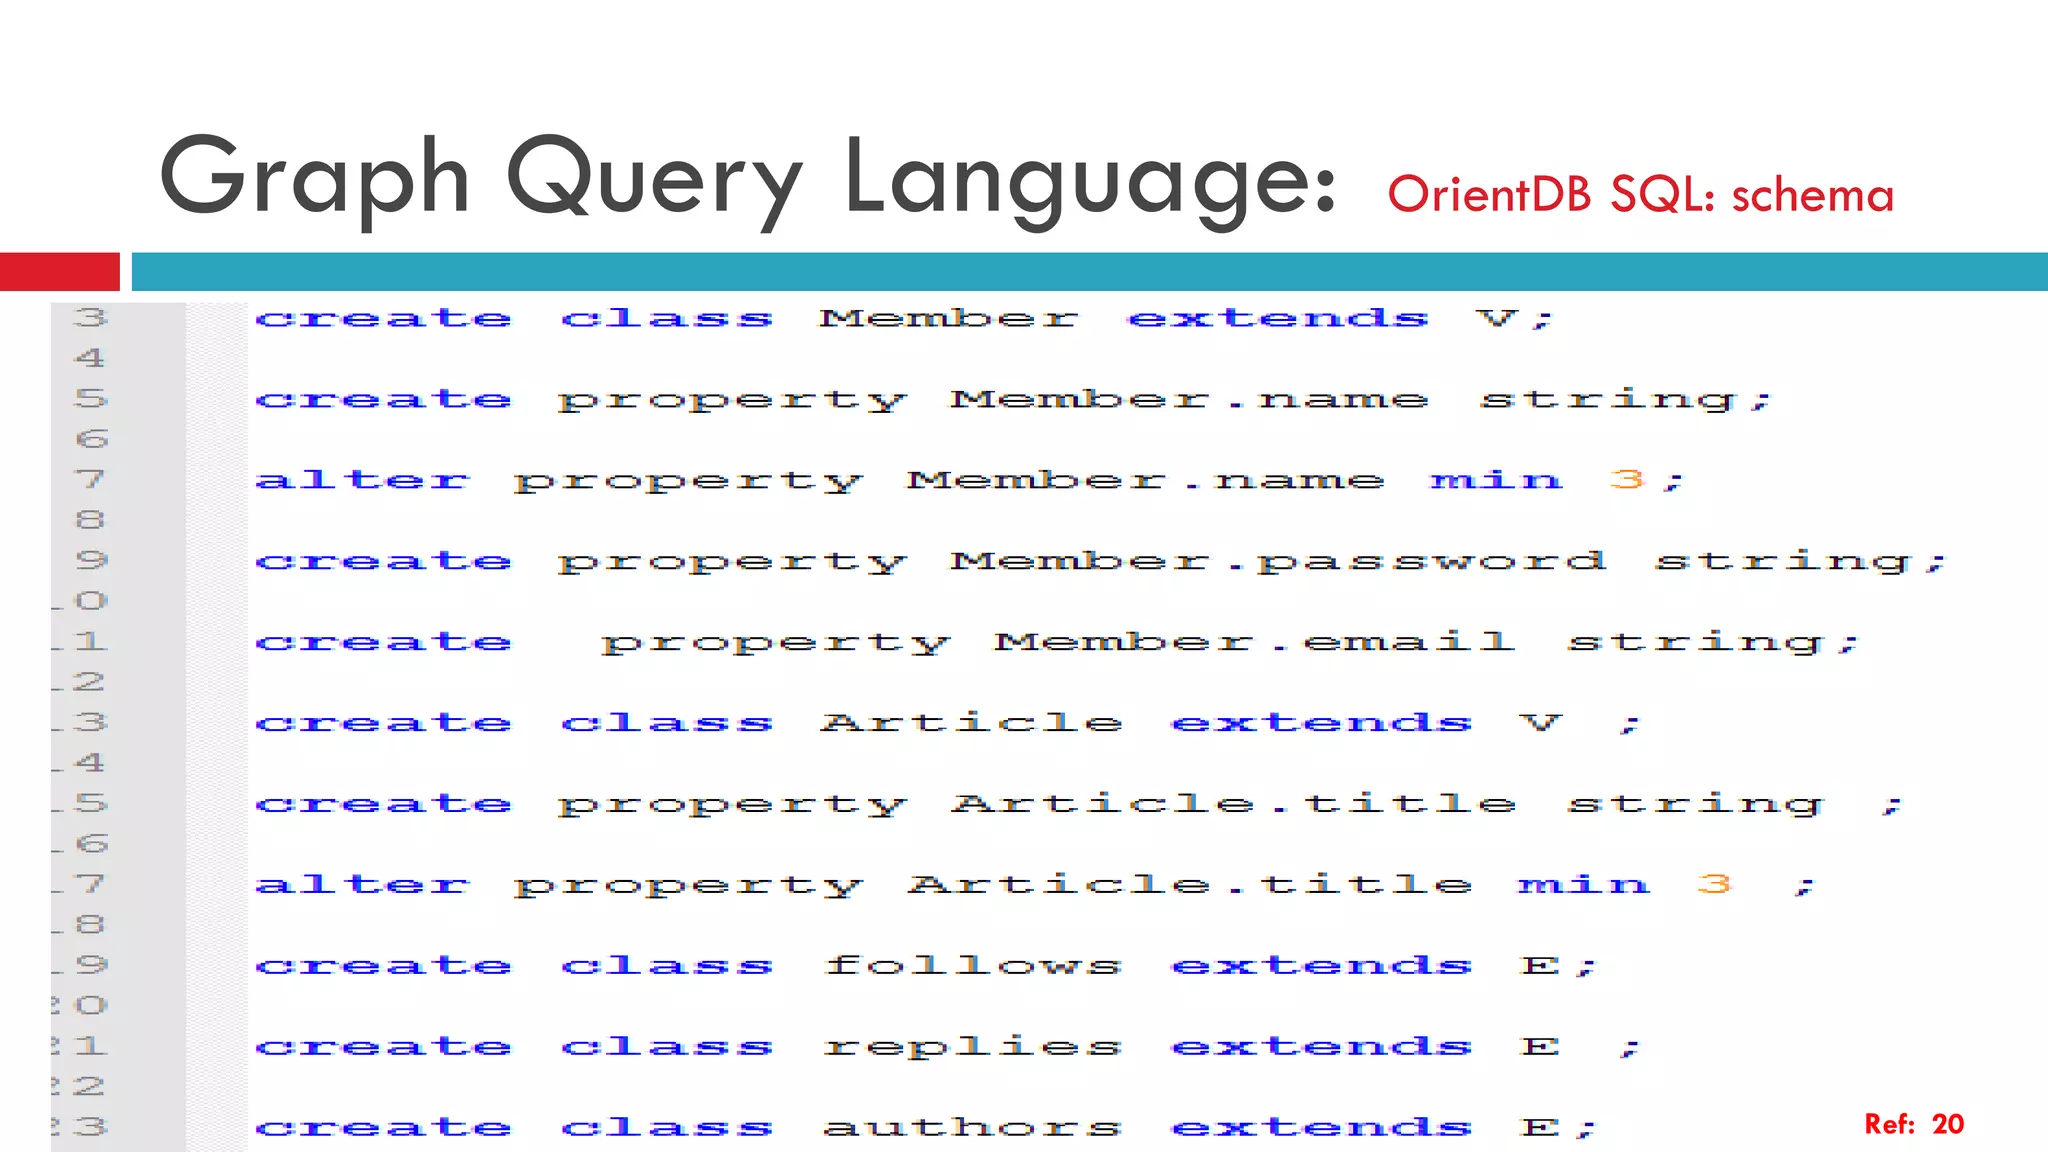Click 'create property Member.email string;' line

point(1057,644)
